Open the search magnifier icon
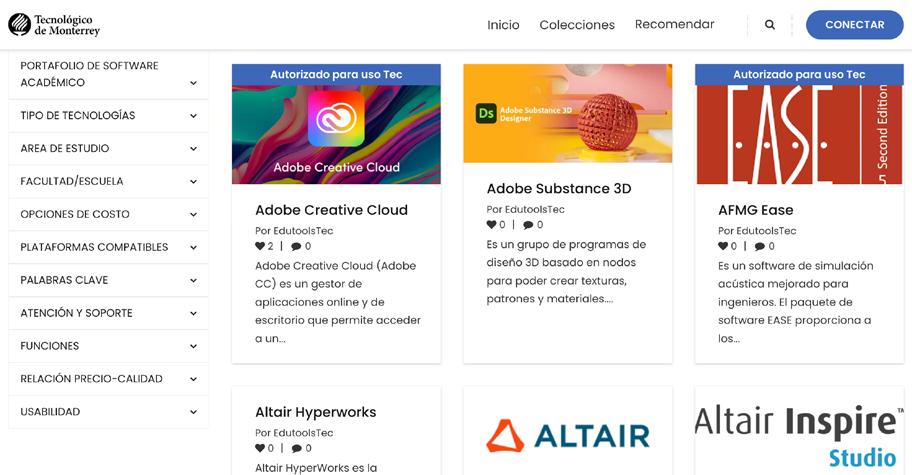This screenshot has width=912, height=475. click(x=770, y=24)
